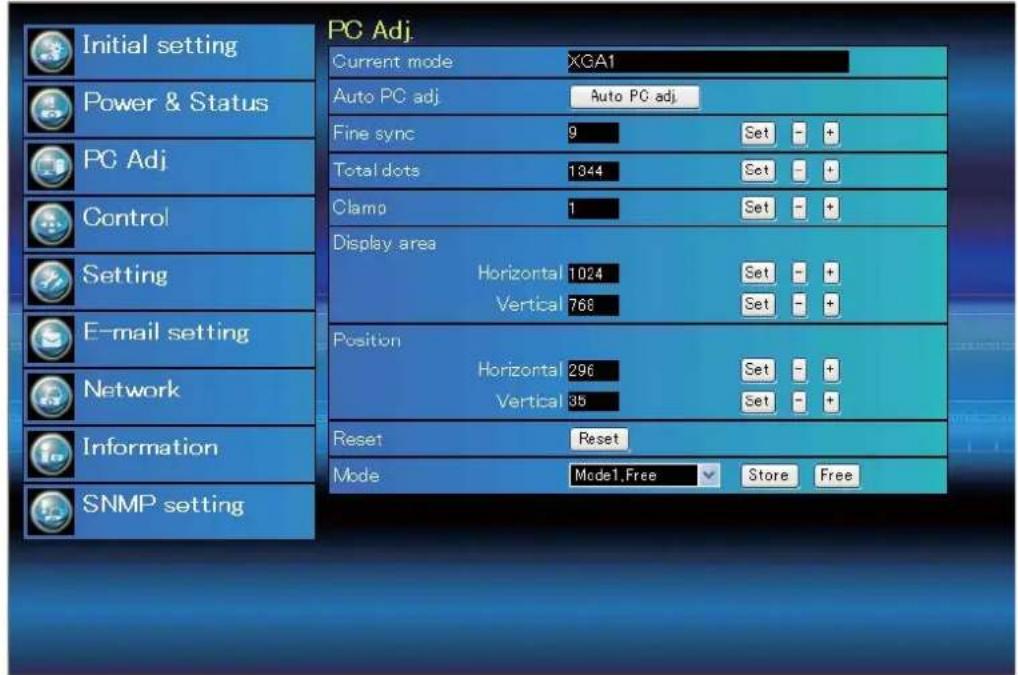Click Set for Fine sync
Image resolution: width=1018 pixels, height=675 pixels.
[758, 134]
